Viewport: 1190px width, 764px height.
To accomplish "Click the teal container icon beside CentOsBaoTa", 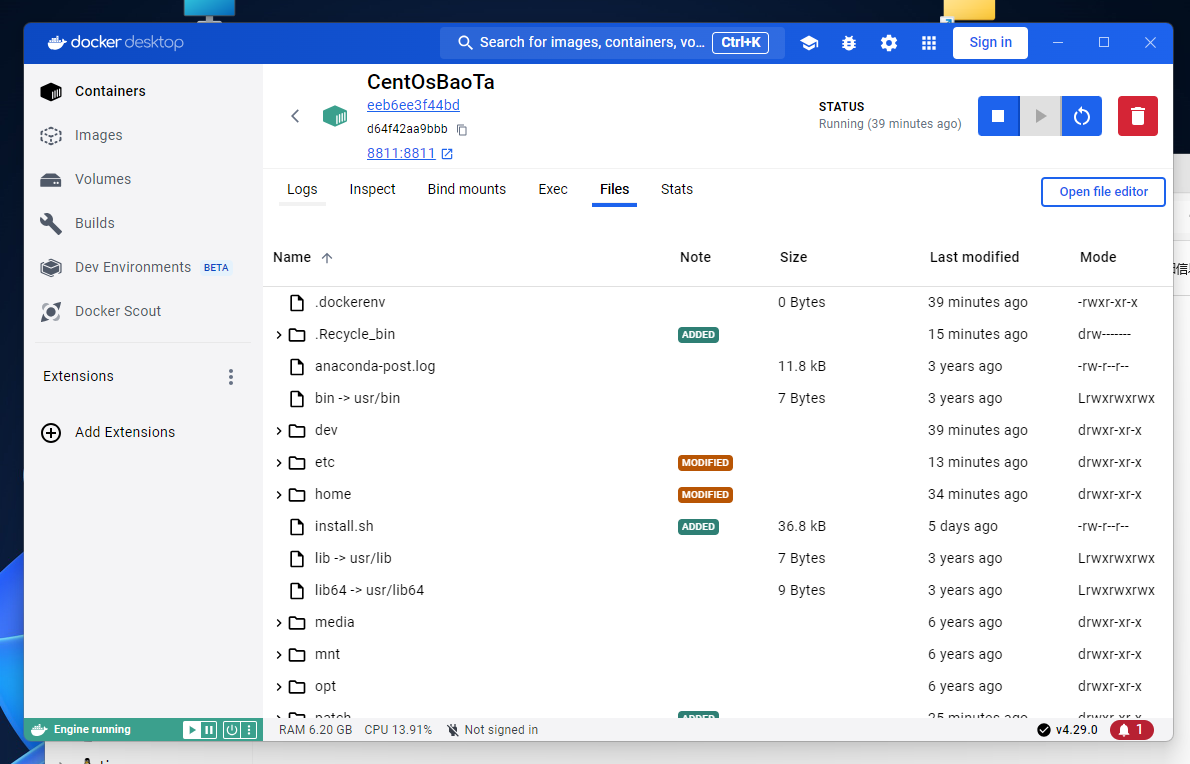I will pos(335,116).
